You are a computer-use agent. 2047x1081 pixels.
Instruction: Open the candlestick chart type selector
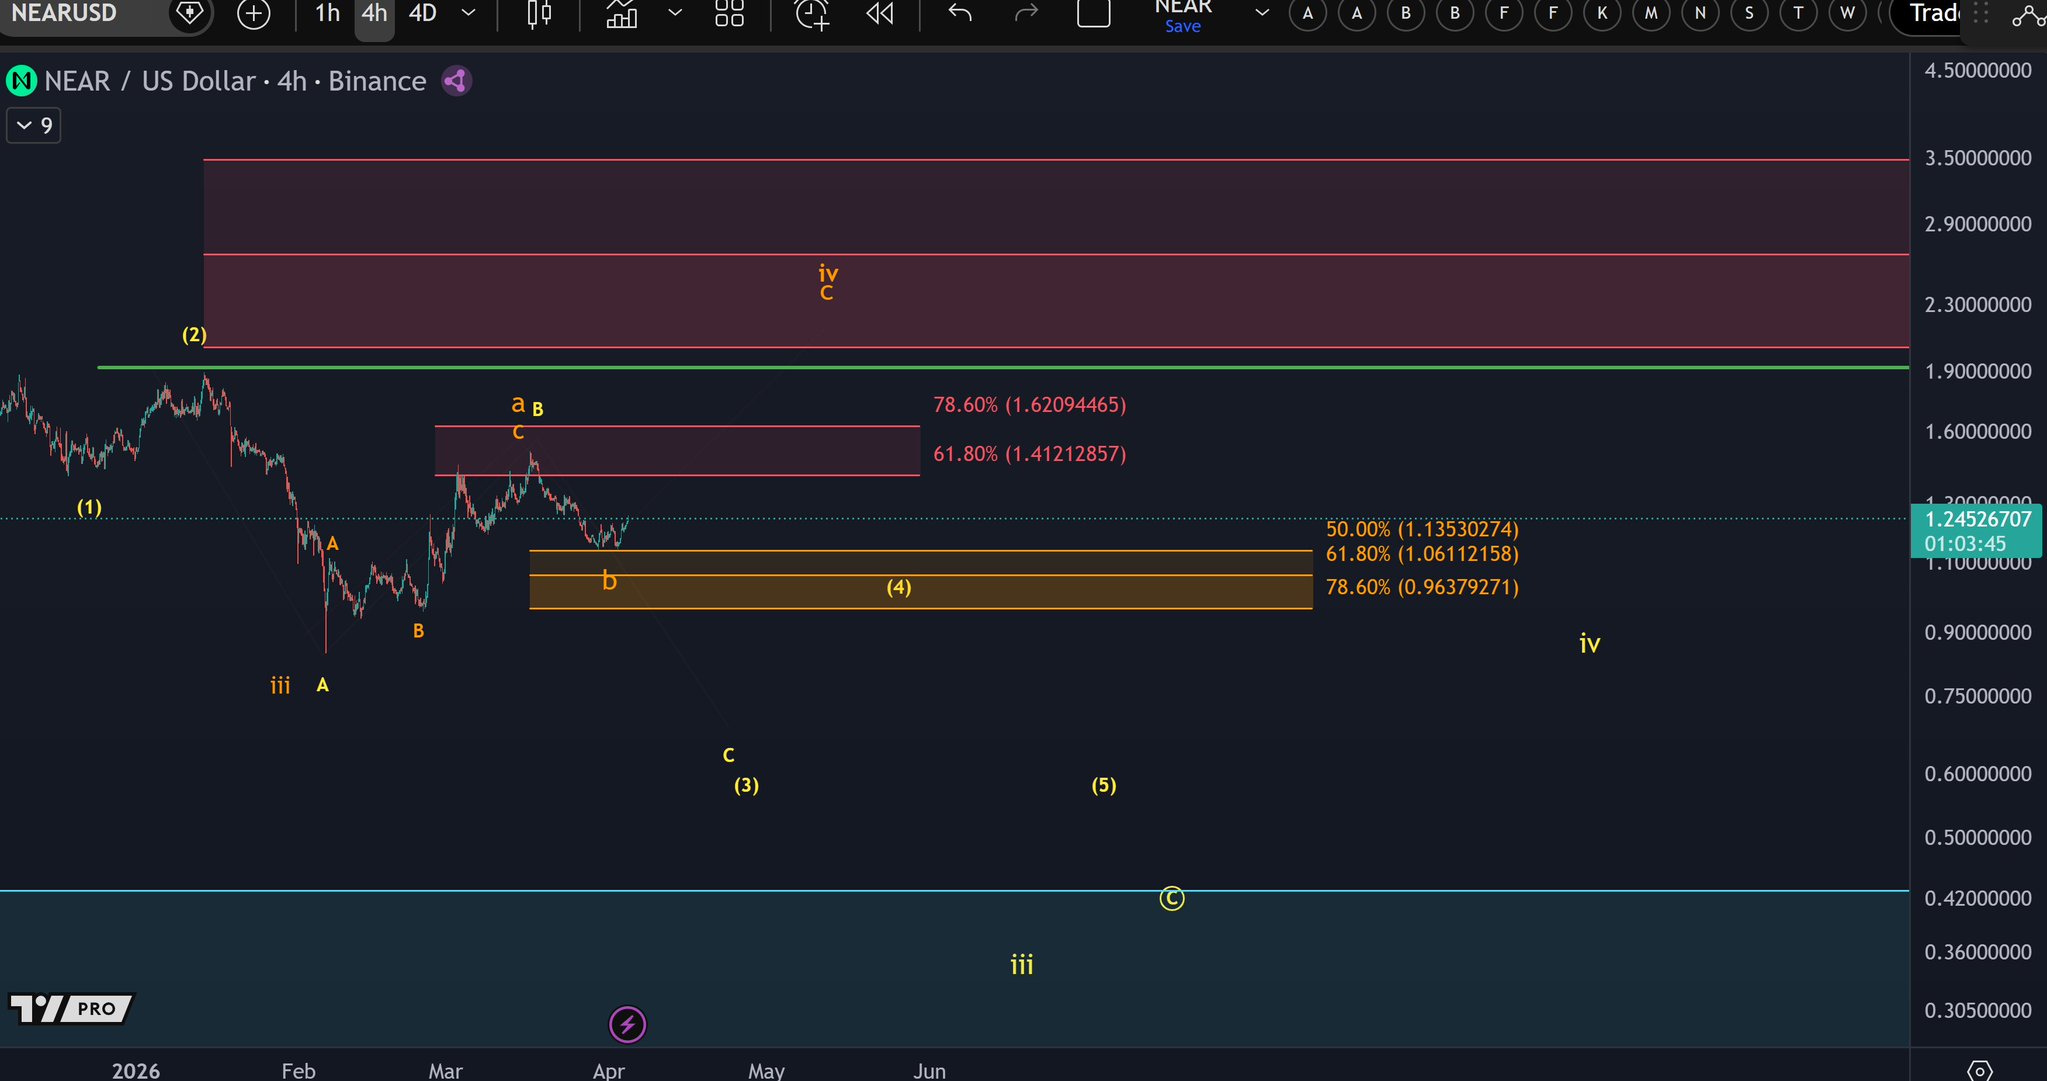click(x=539, y=14)
